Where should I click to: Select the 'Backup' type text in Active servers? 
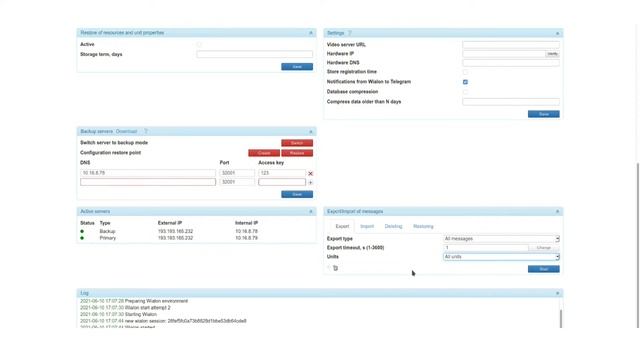click(107, 231)
